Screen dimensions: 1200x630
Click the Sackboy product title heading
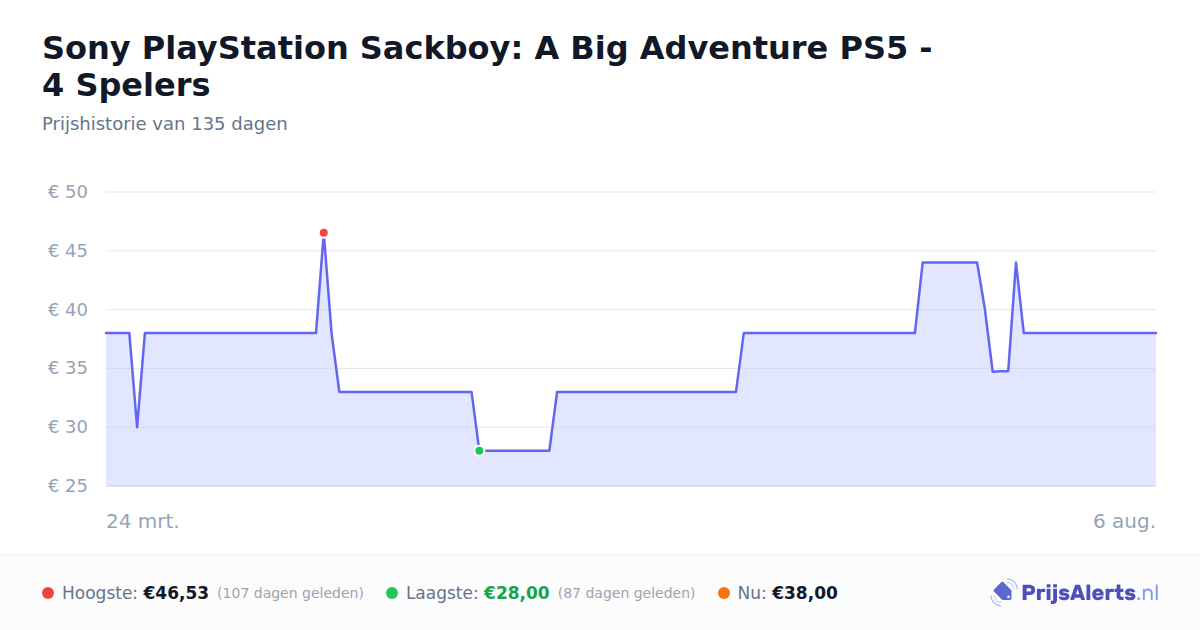[x=488, y=66]
